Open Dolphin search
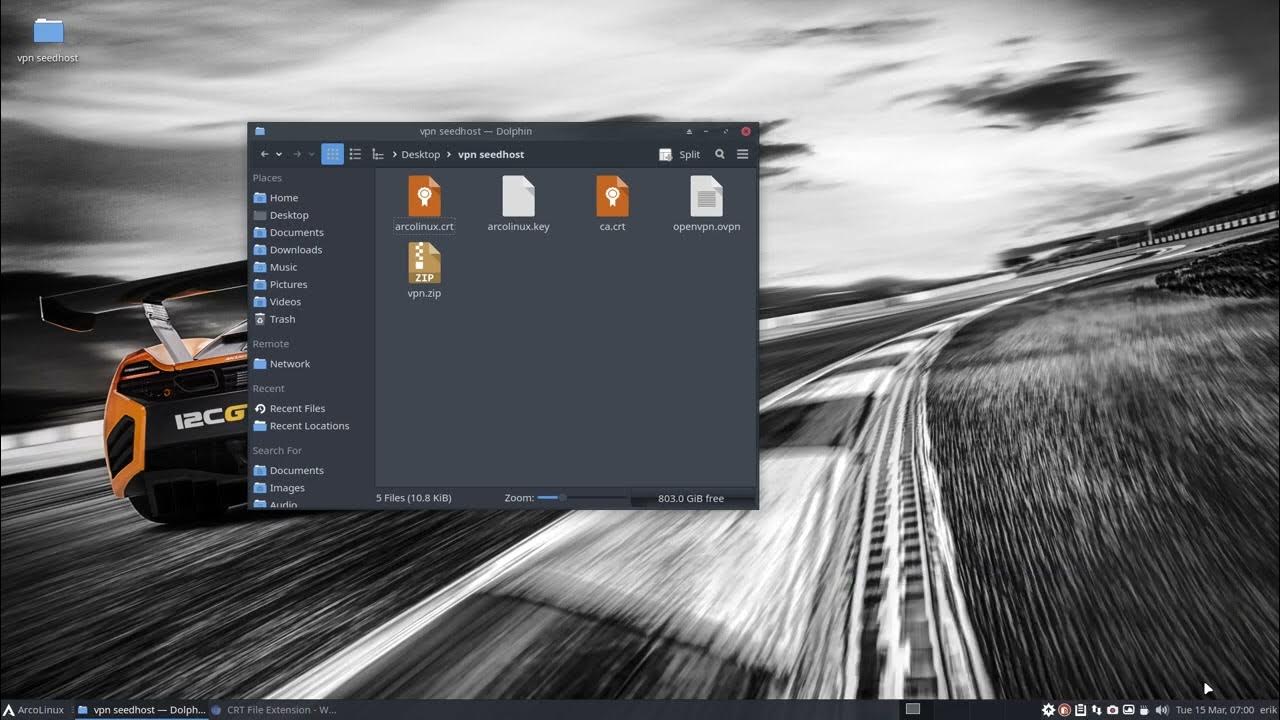 [719, 154]
